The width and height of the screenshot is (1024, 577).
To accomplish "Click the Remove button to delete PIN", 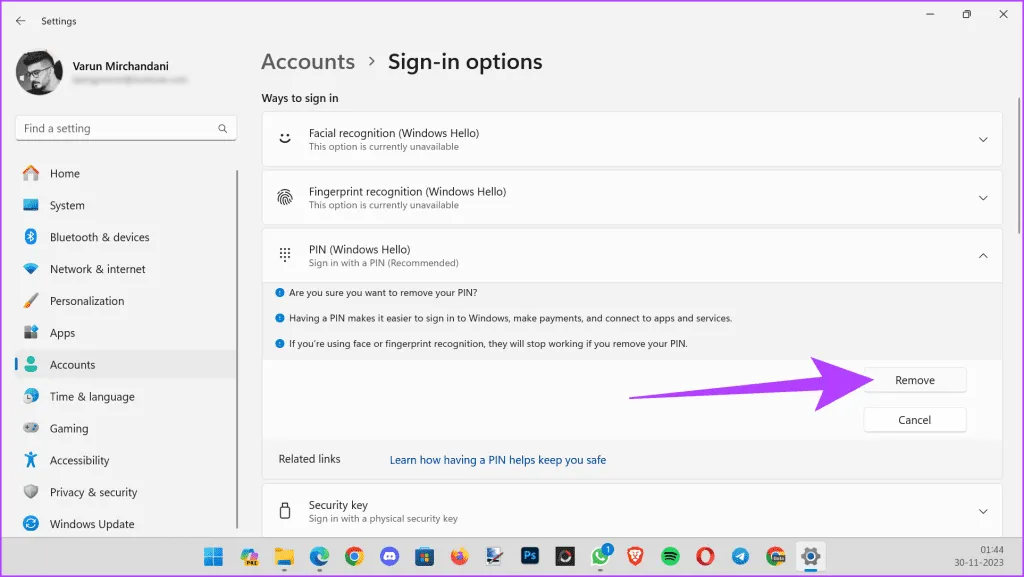I will (x=914, y=380).
